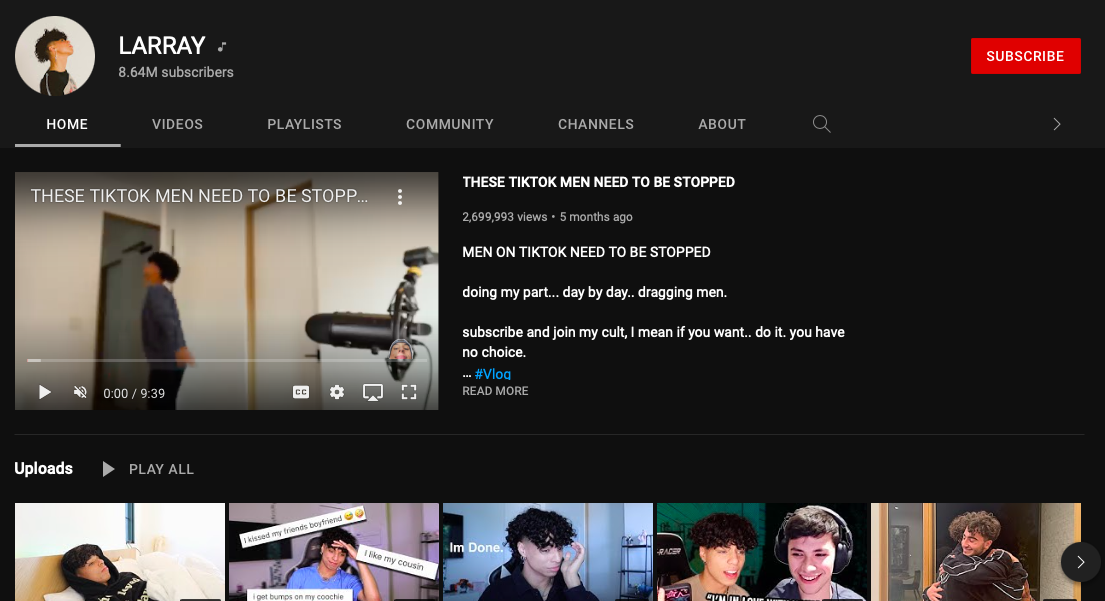The image size is (1105, 601).
Task: Open the ABOUT tab
Action: 722,124
